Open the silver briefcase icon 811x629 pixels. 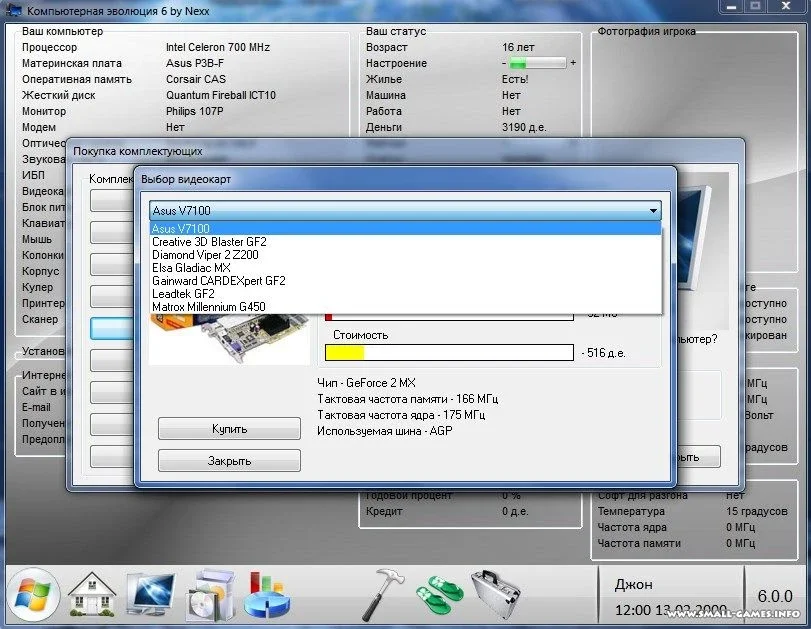(497, 594)
